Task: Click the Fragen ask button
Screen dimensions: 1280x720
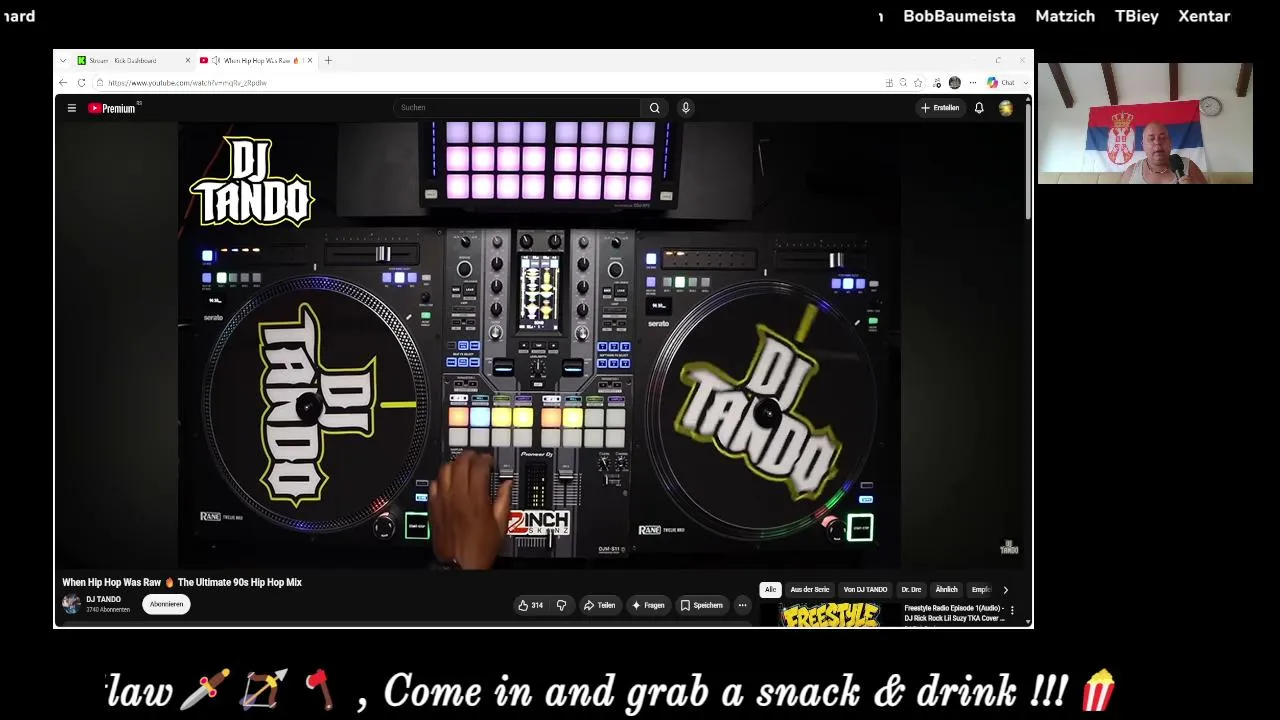Action: tap(648, 605)
